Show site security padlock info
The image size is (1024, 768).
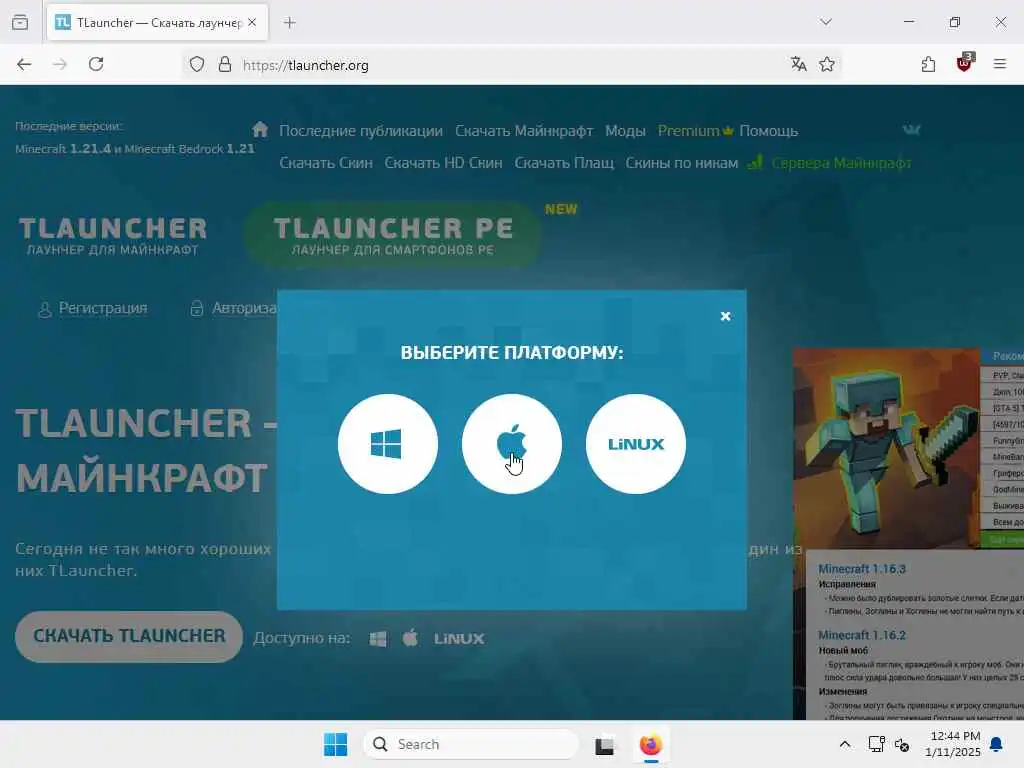click(225, 65)
